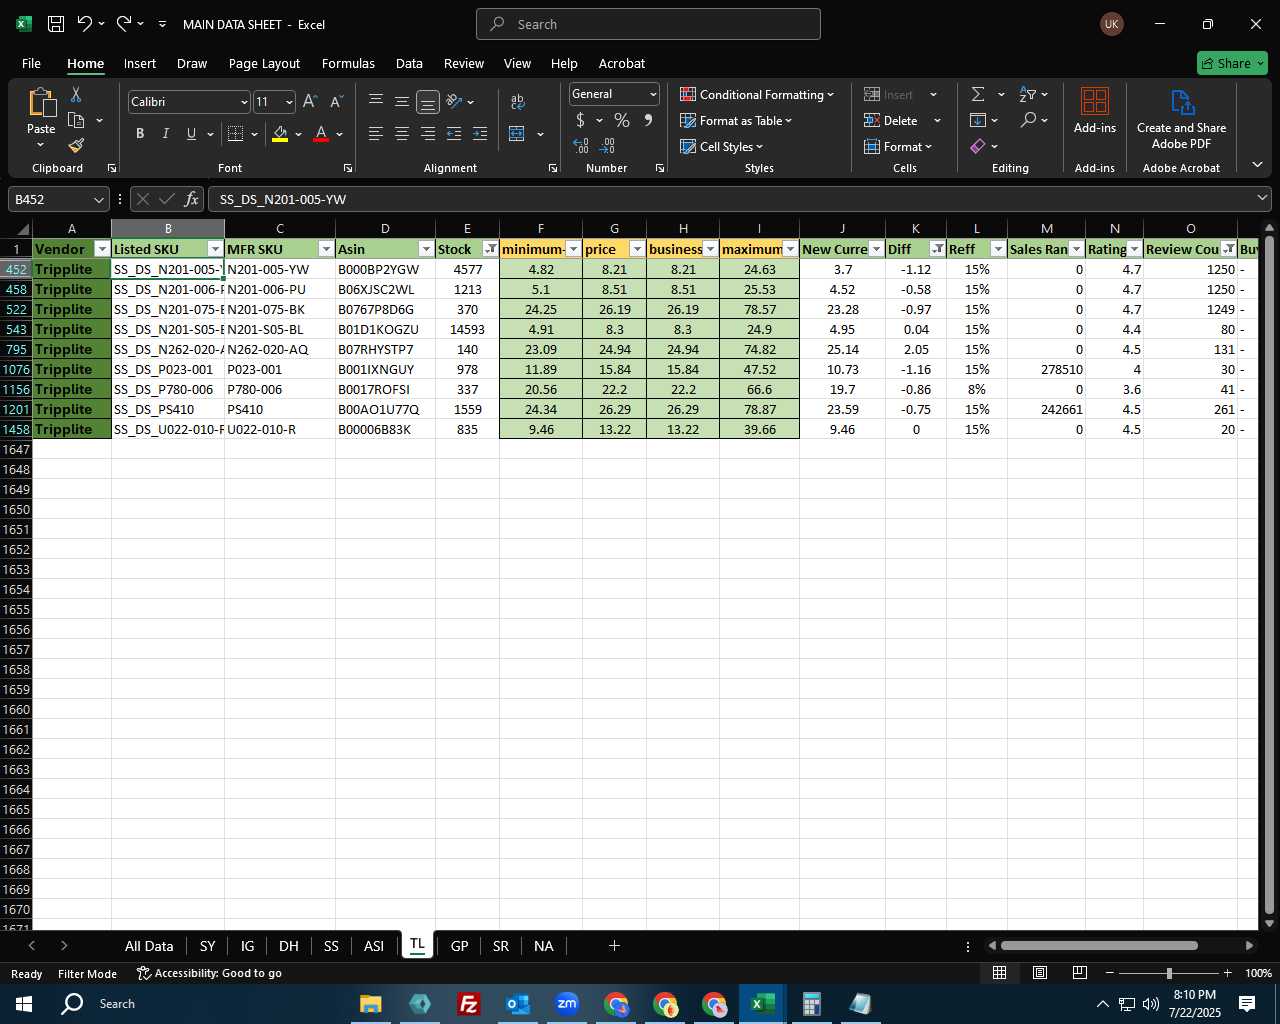Decrease indent of cell contents
1280x1024 pixels.
(x=454, y=133)
